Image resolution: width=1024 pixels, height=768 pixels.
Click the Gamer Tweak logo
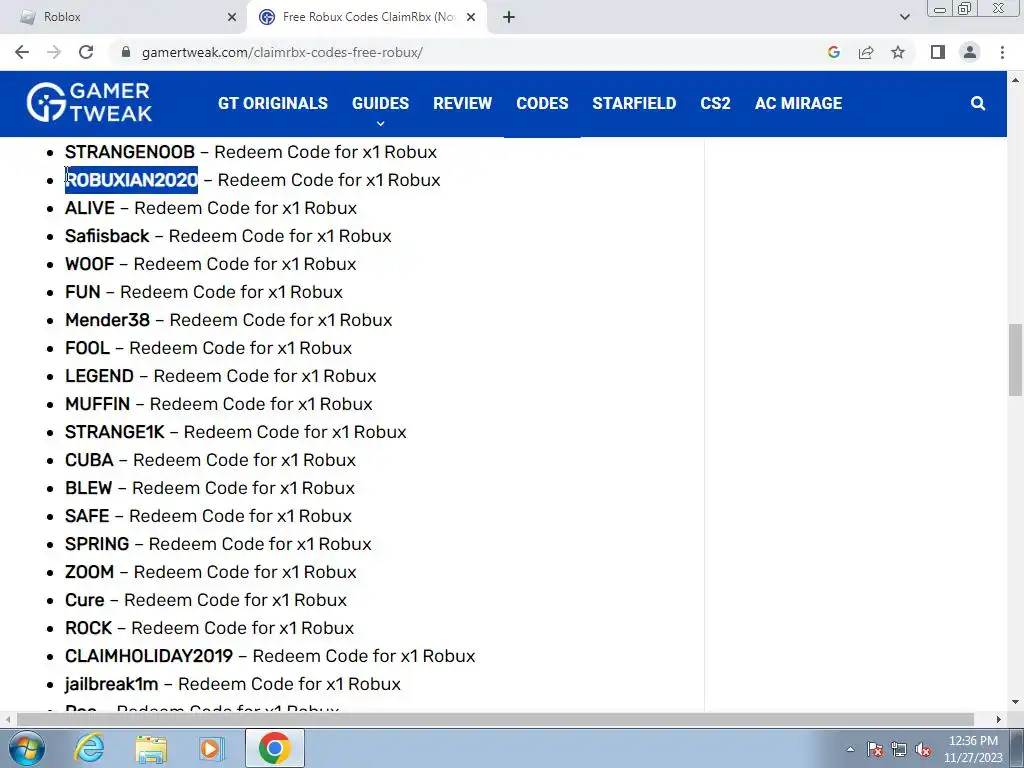pyautogui.click(x=89, y=103)
